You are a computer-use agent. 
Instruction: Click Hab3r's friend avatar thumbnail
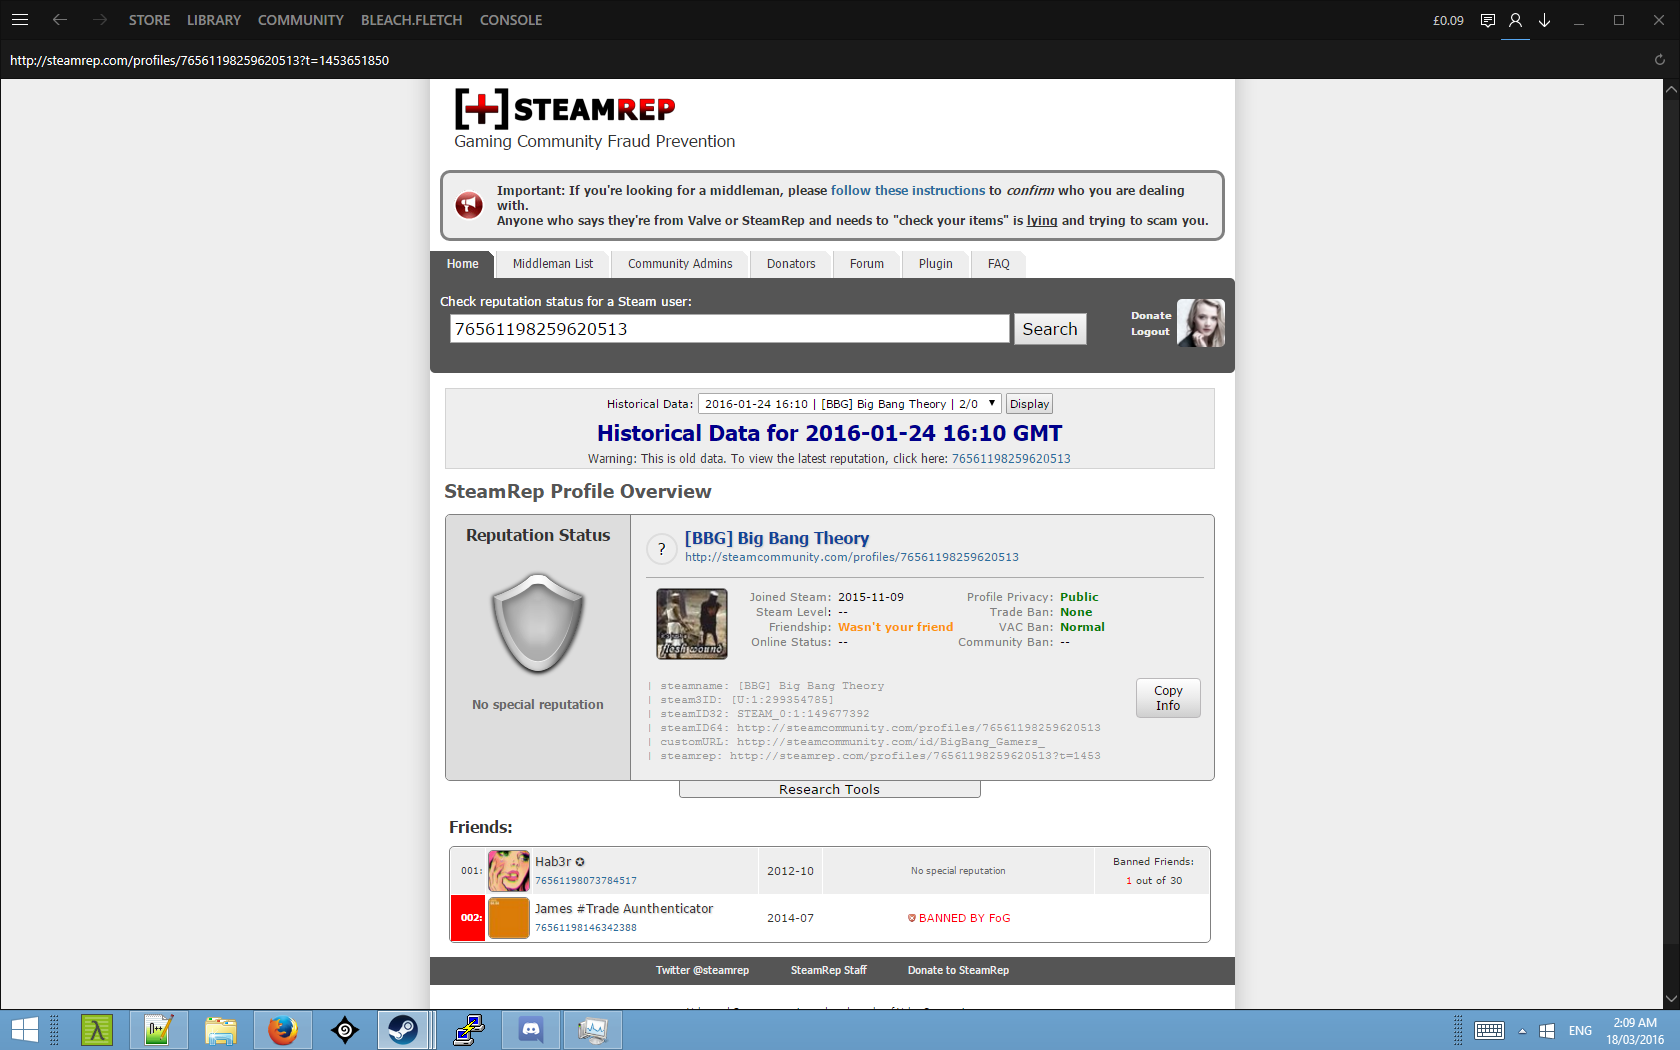[x=509, y=871]
